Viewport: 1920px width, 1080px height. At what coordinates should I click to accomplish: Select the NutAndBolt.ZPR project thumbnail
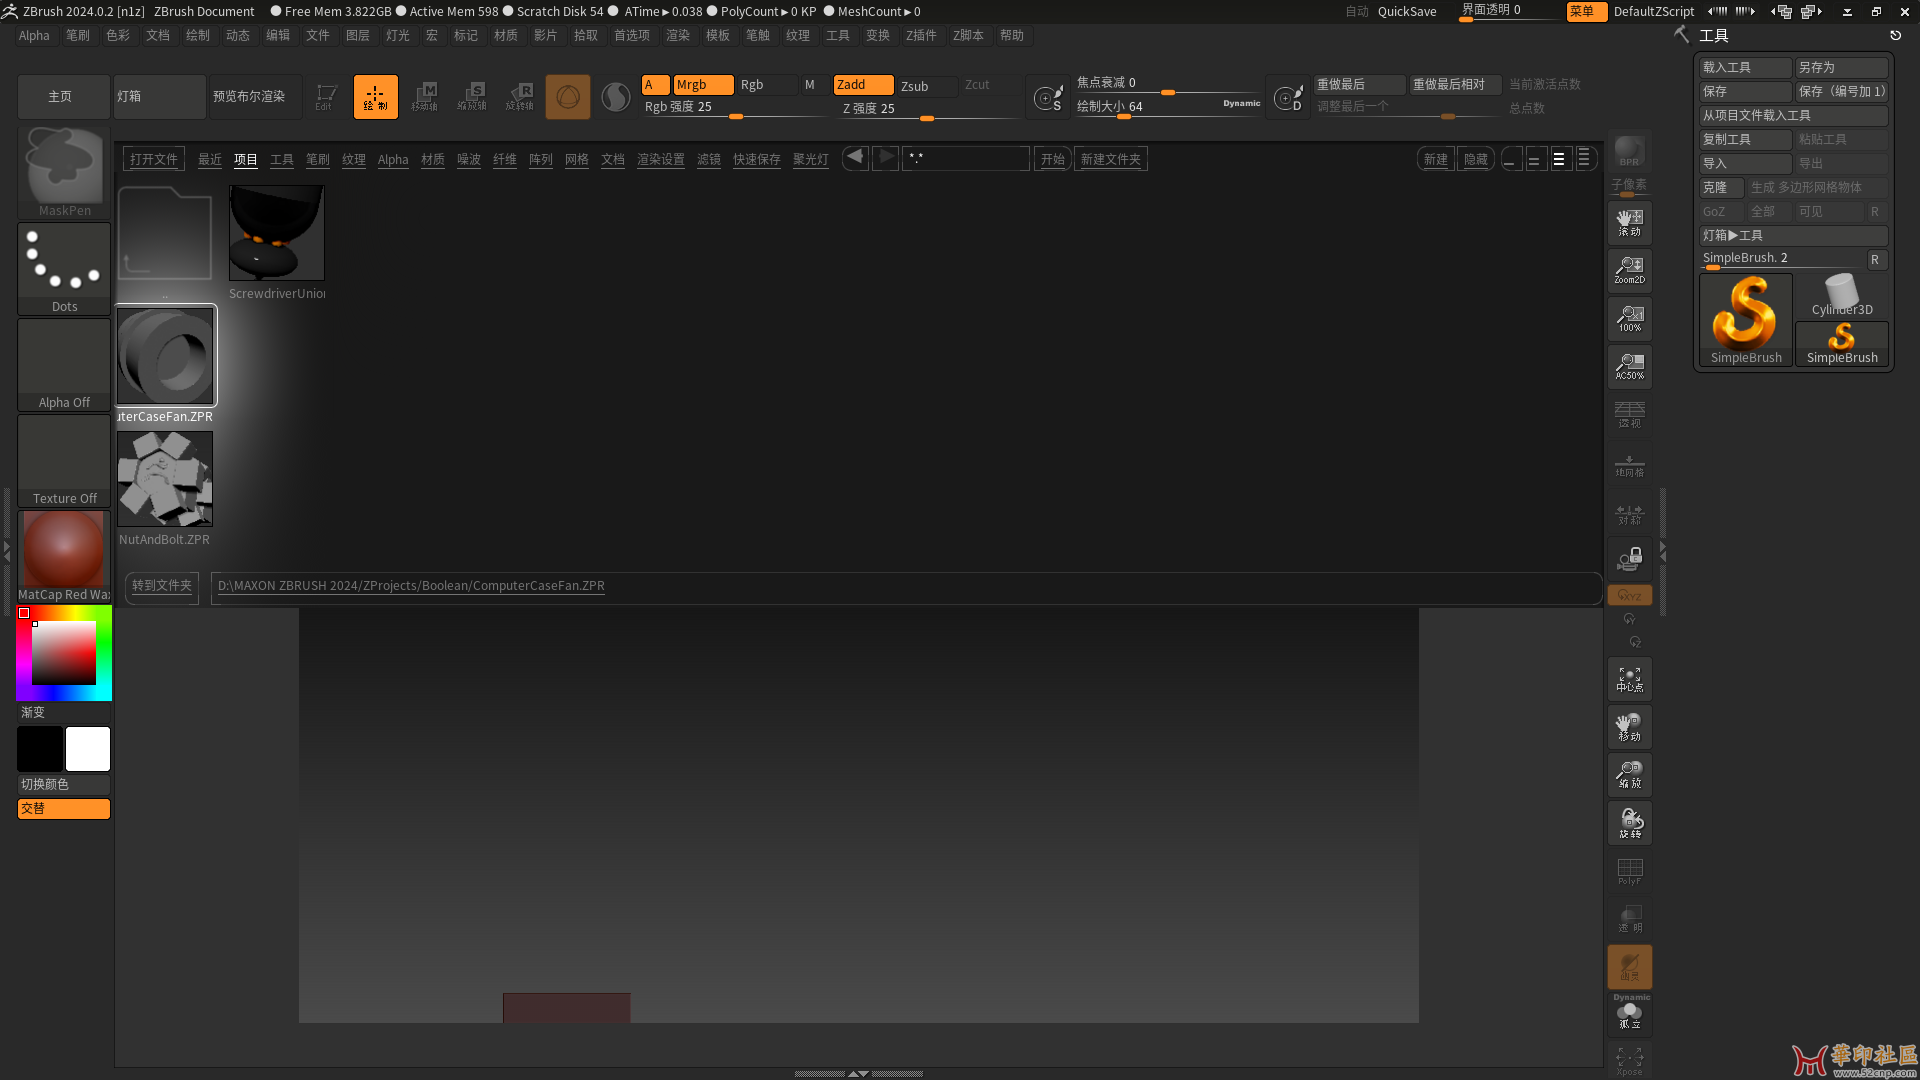165,479
